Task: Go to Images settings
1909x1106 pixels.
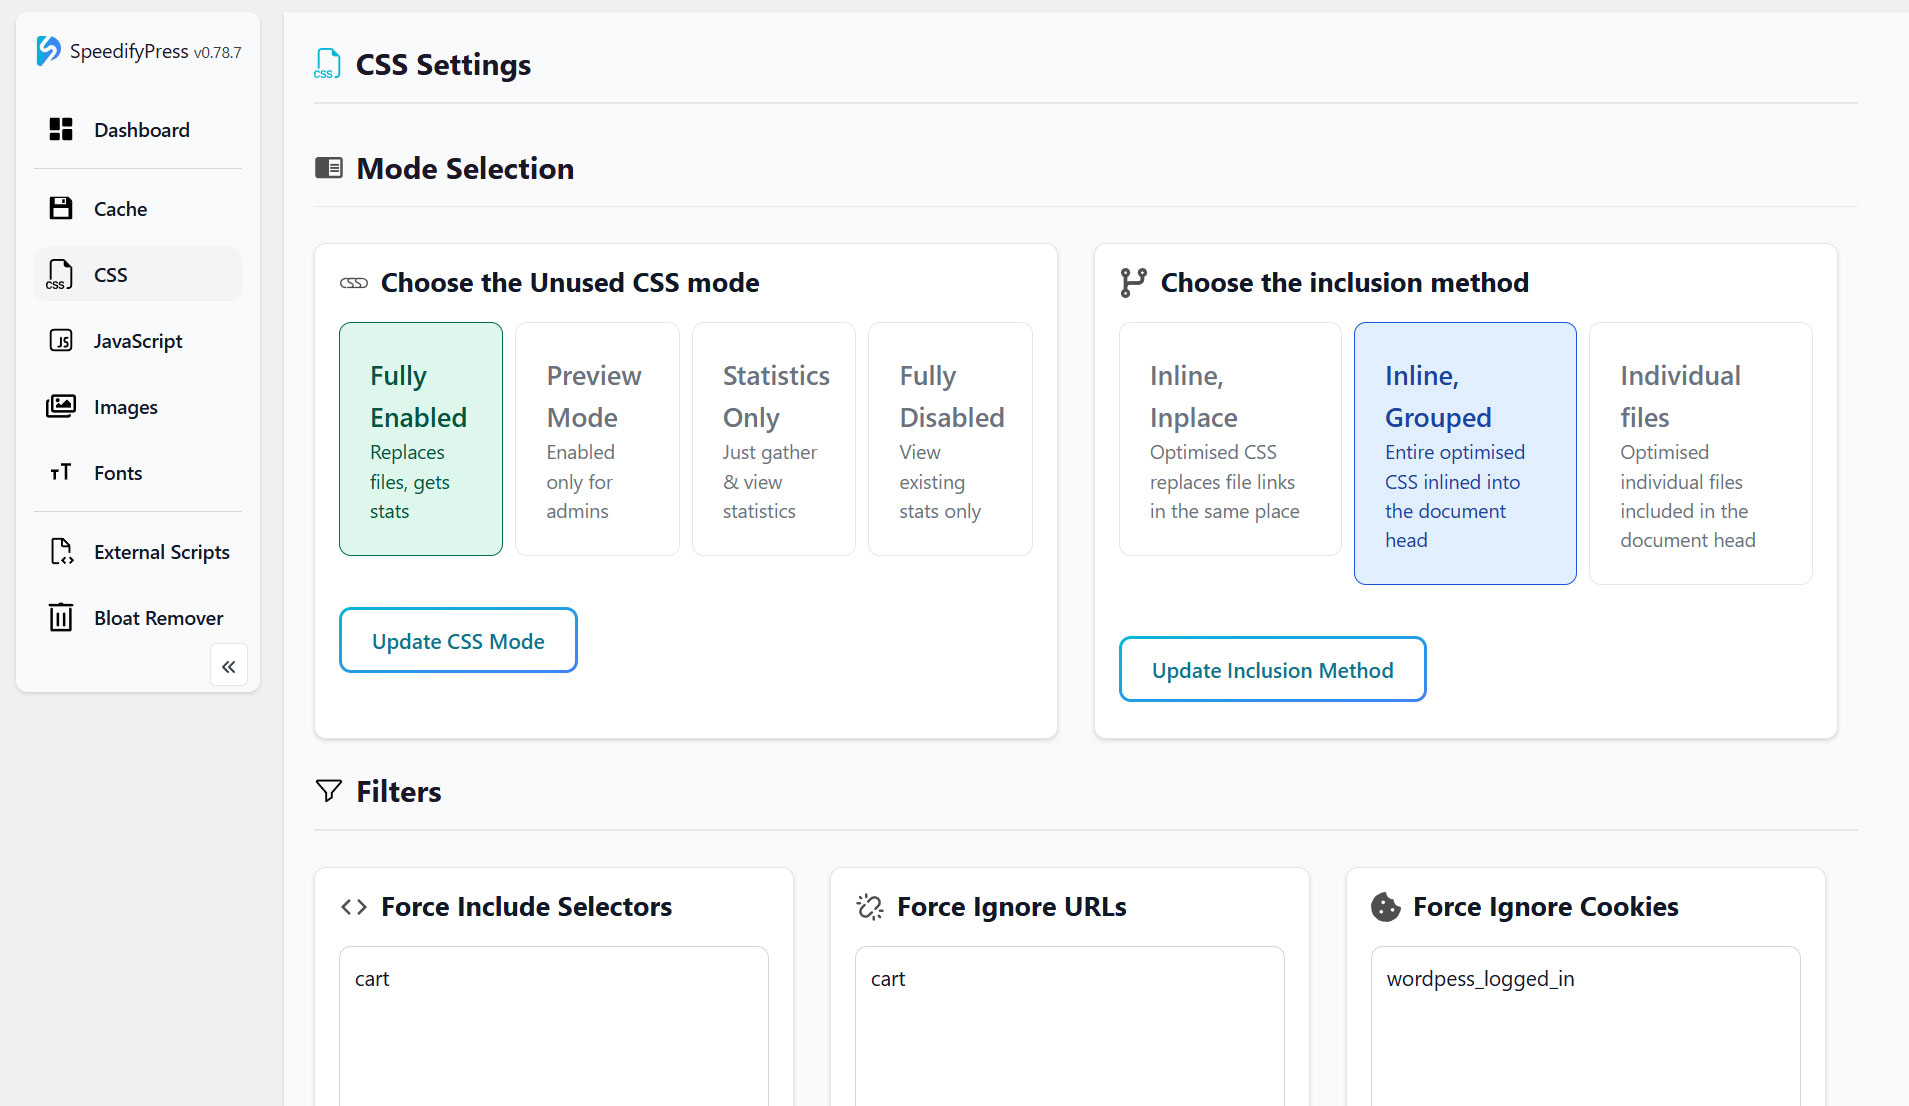Action: click(138, 407)
